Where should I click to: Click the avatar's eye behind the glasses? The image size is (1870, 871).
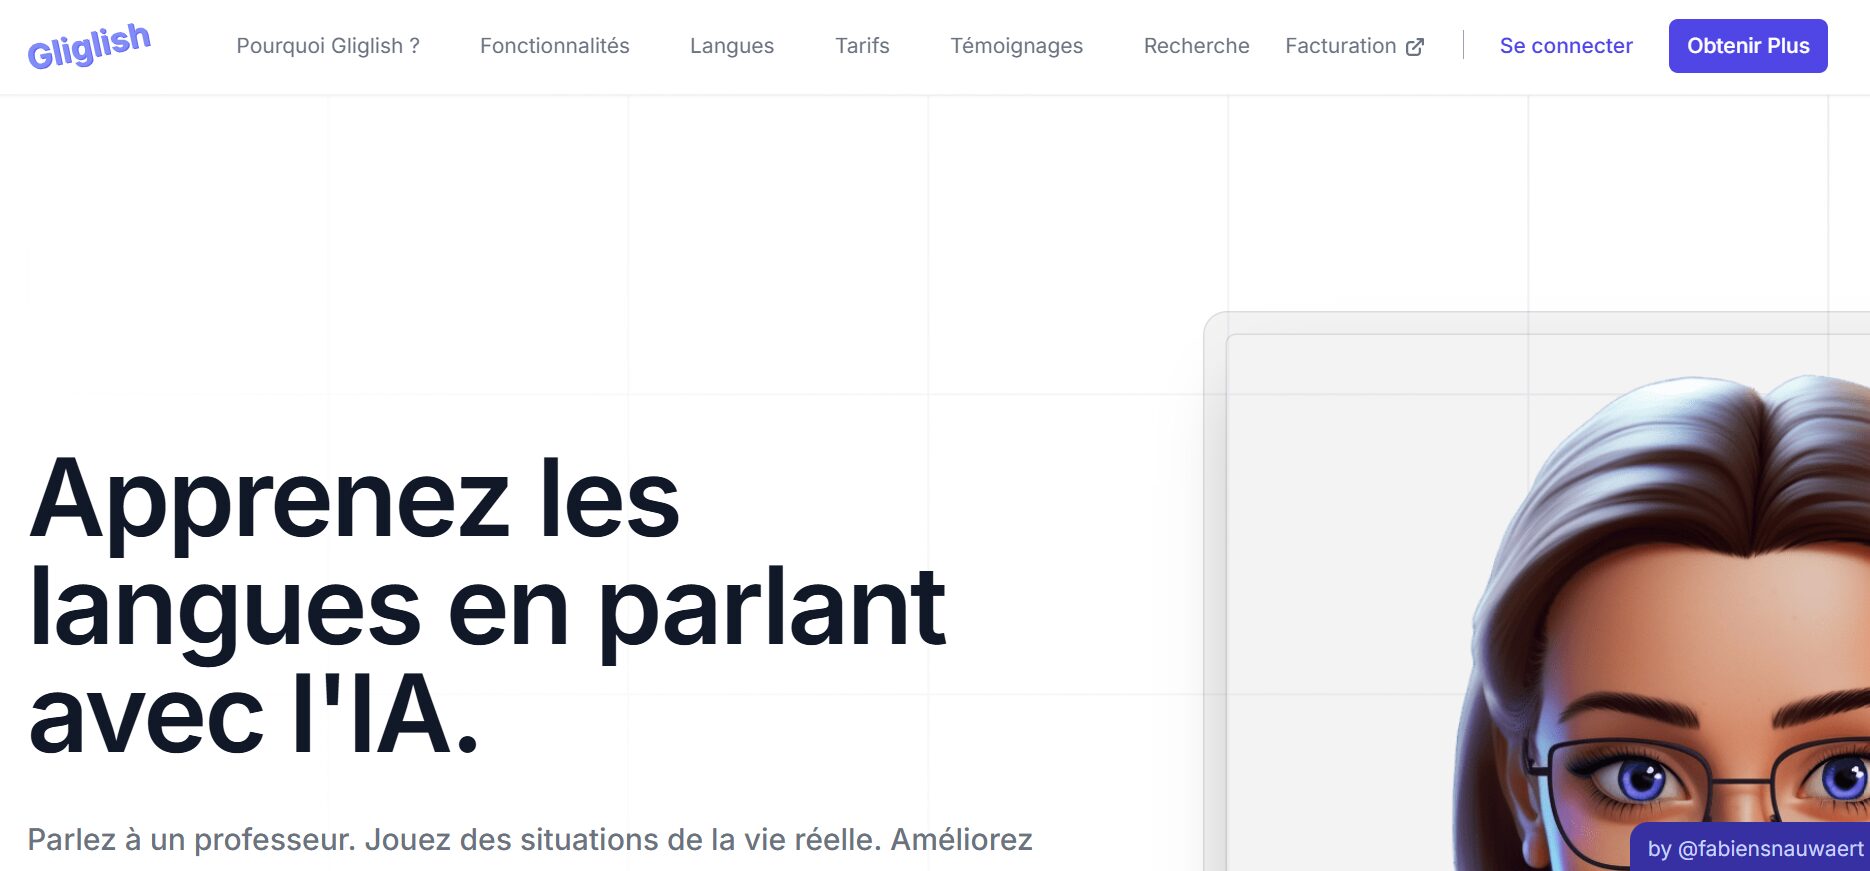1640,778
